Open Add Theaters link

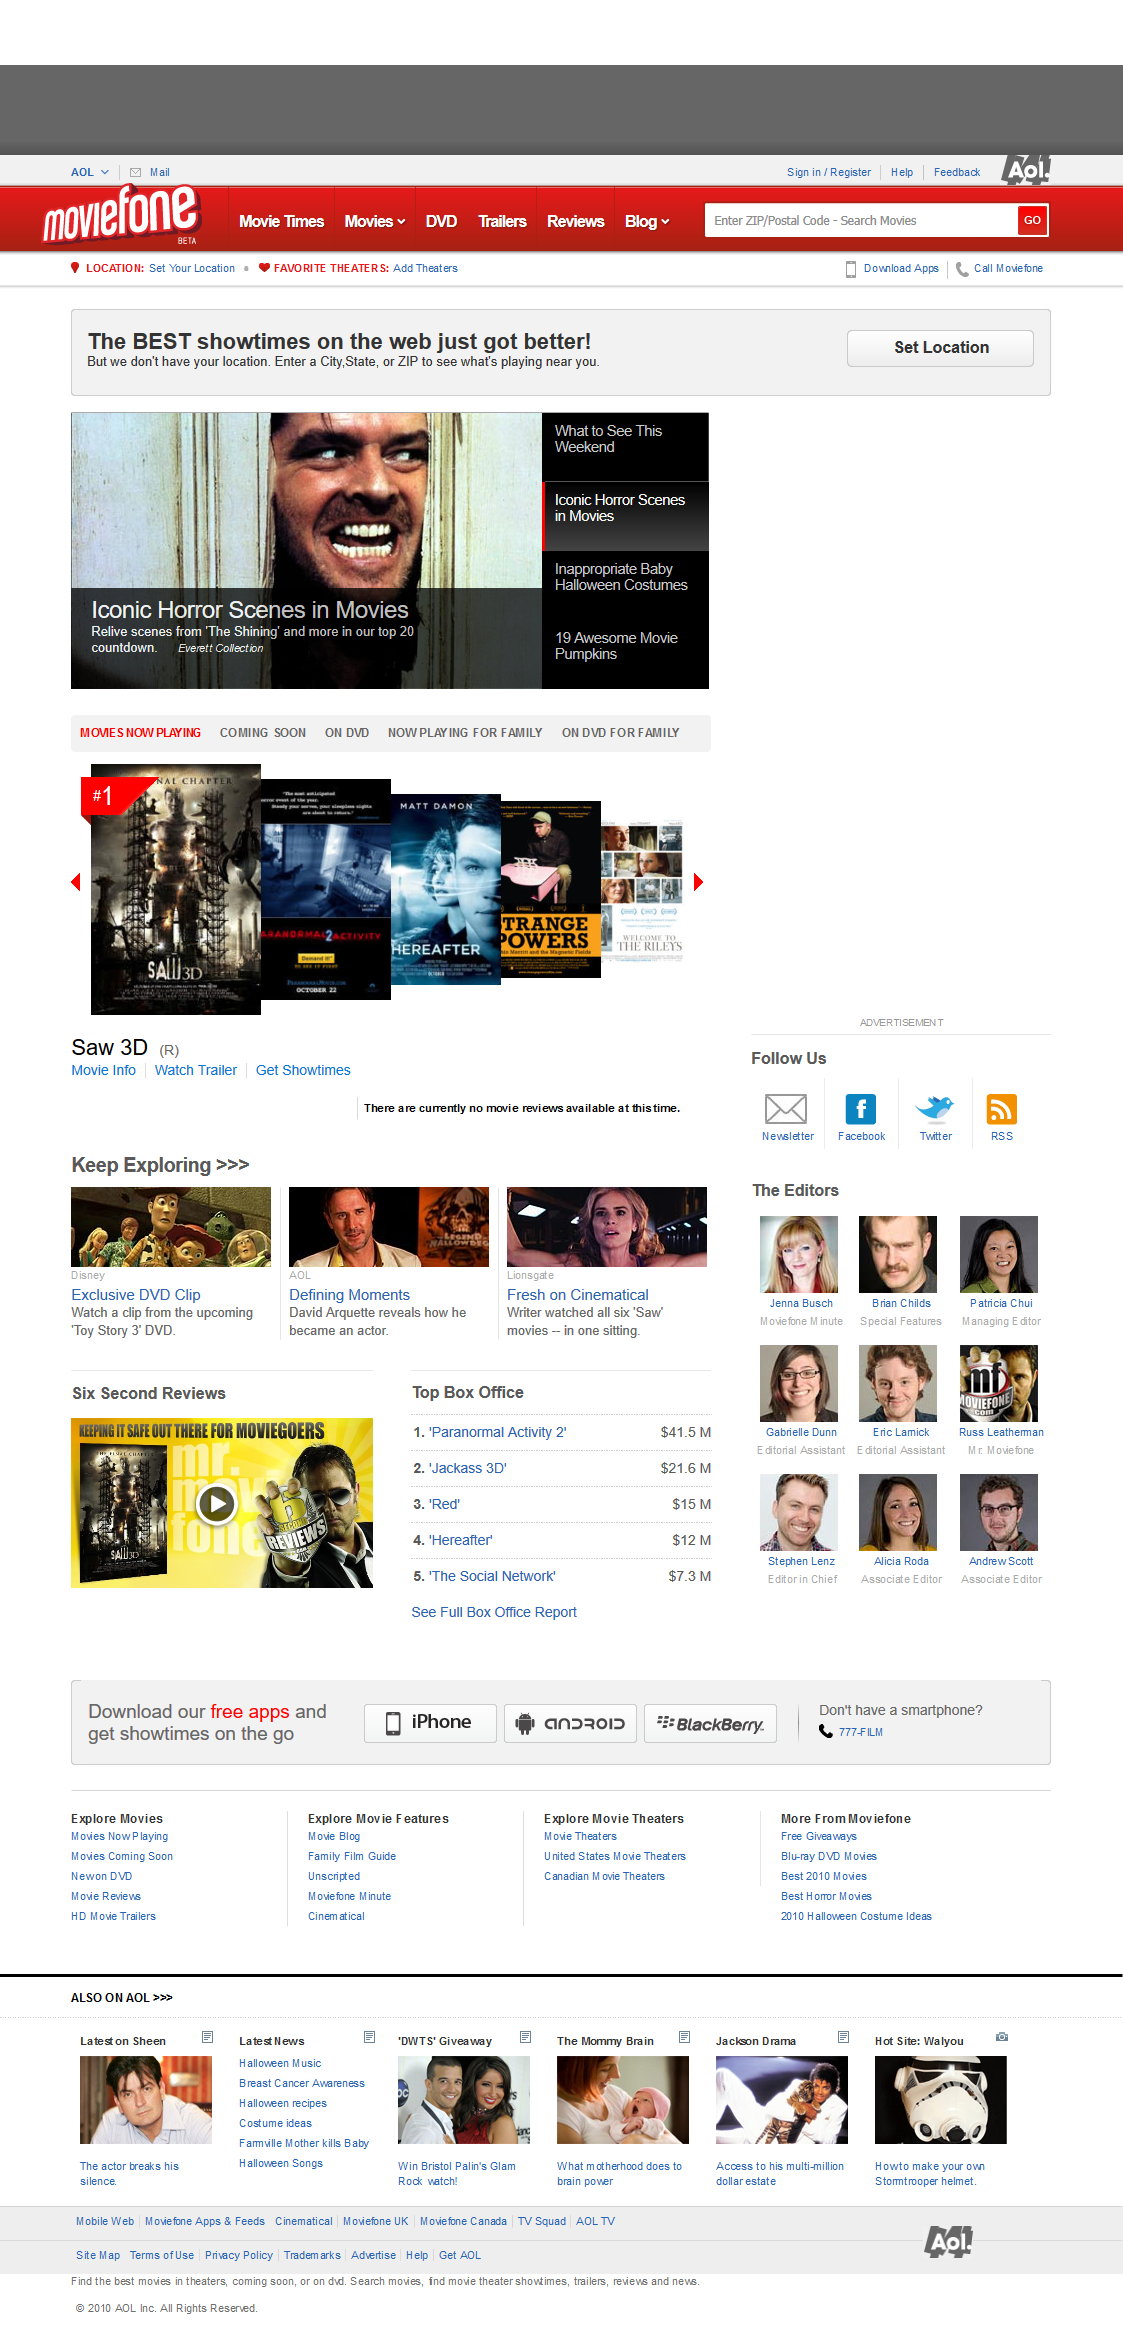tap(425, 268)
